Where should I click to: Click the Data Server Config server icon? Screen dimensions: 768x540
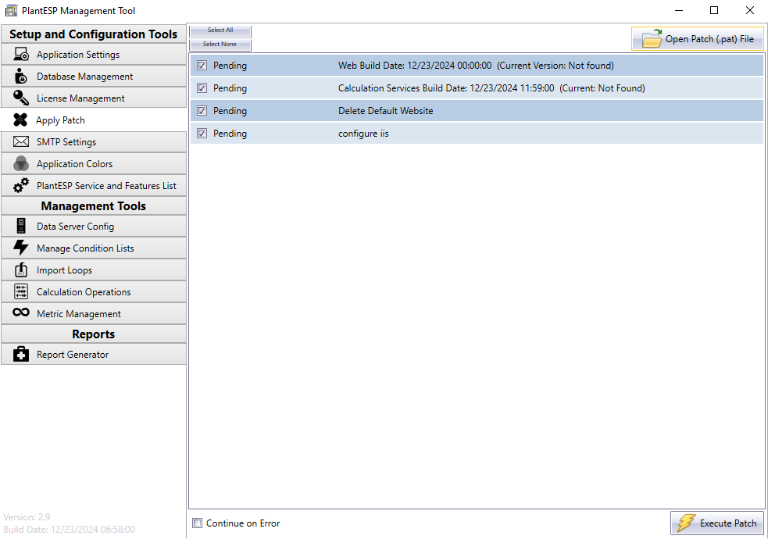click(21, 226)
